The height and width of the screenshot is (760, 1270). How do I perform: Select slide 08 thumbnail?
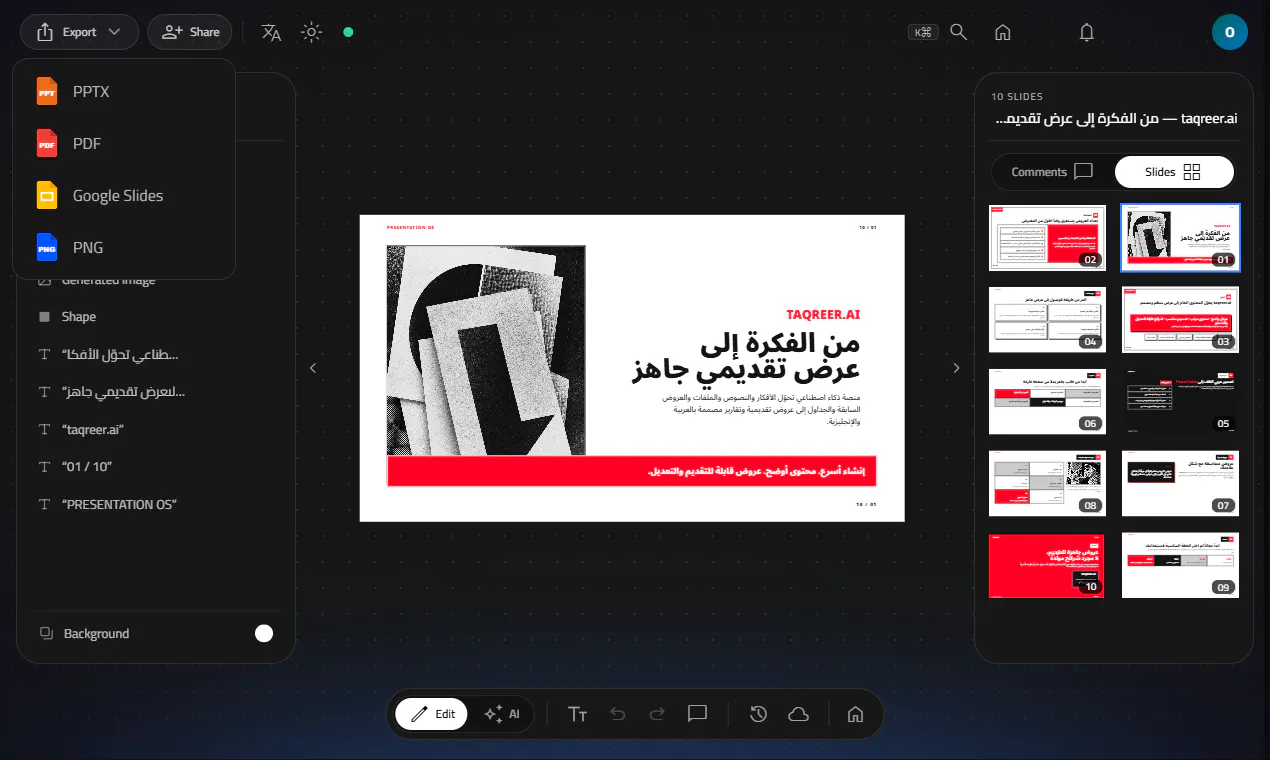pyautogui.click(x=1047, y=484)
